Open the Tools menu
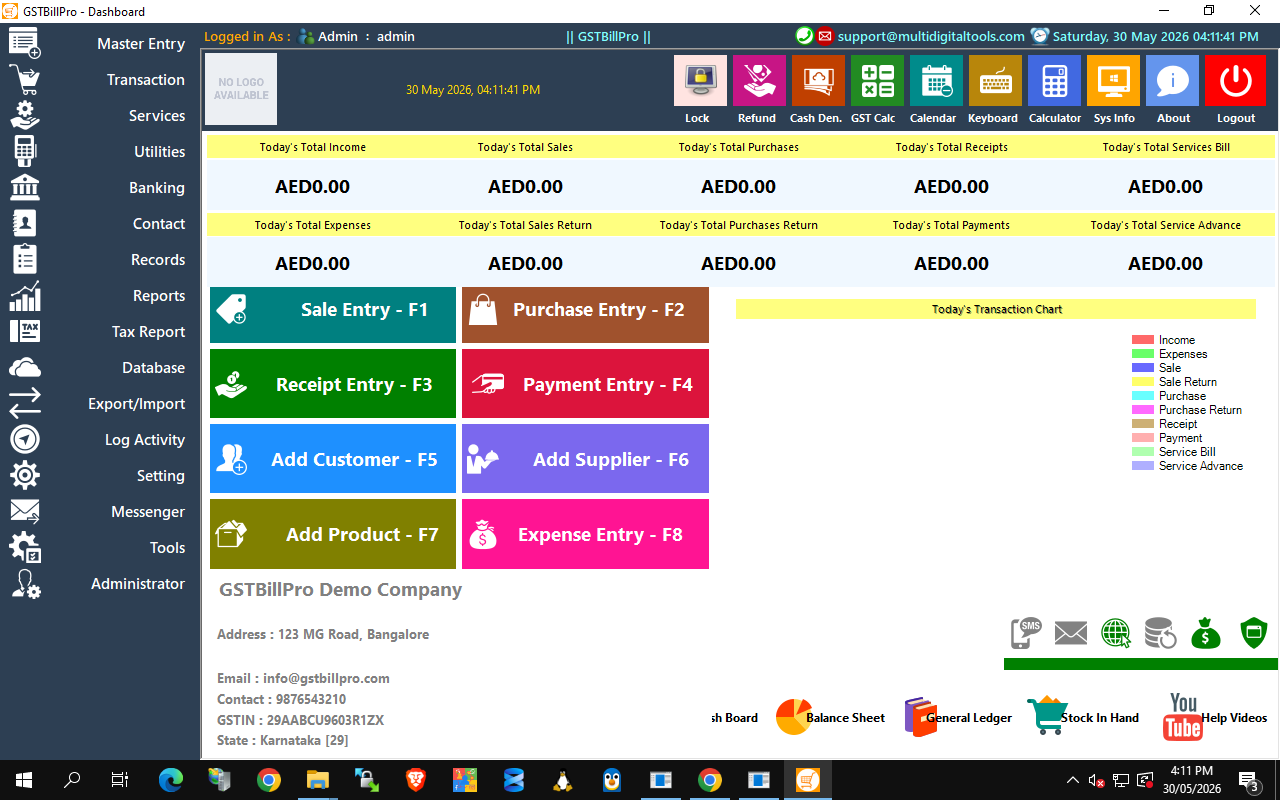The height and width of the screenshot is (800, 1280). point(167,548)
